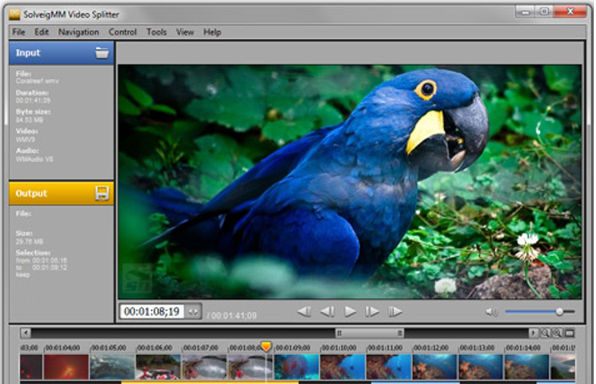Screen dimensions: 596x384
Task: Select the coral thumbnail at 00:01:10;00
Action: click(x=342, y=367)
